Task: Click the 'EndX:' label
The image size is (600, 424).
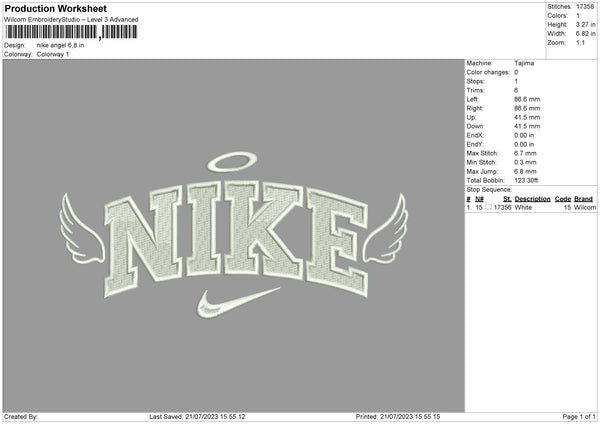Action: click(x=475, y=135)
